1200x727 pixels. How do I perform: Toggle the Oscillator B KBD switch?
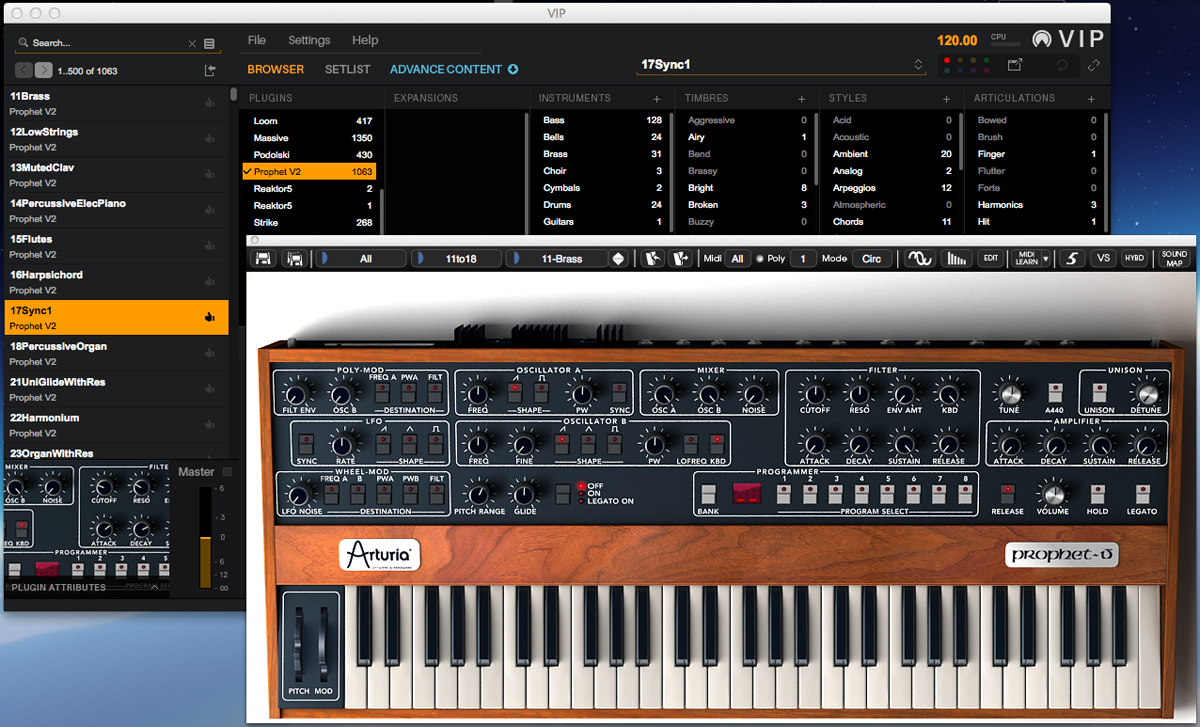pyautogui.click(x=717, y=443)
